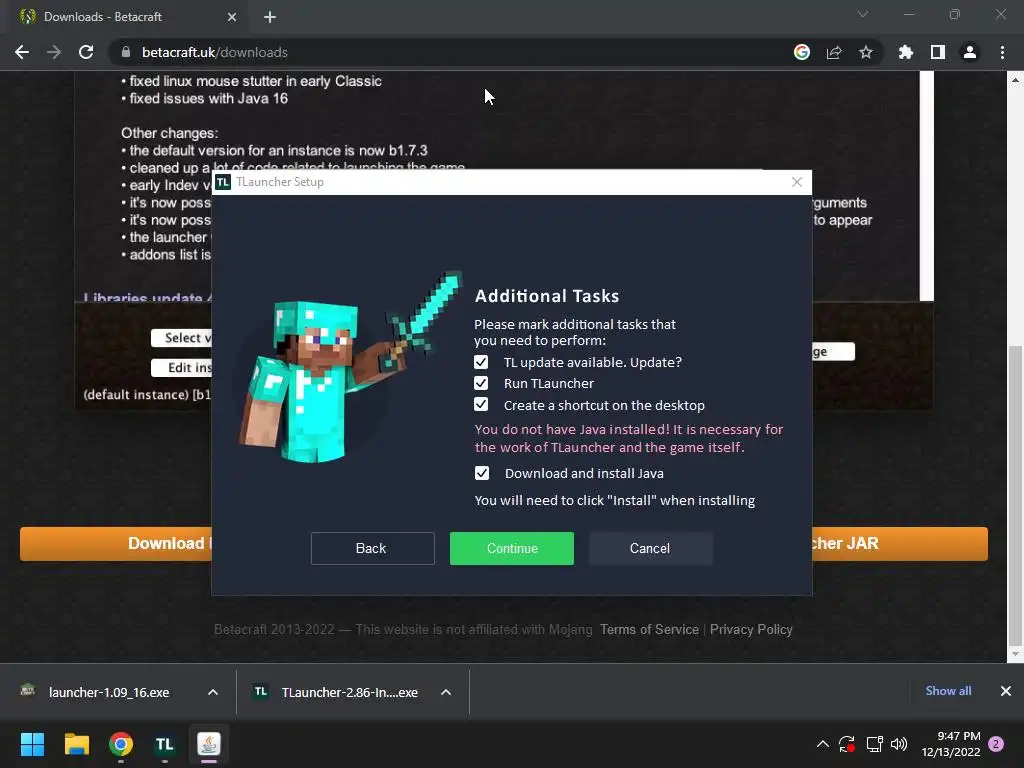Open the Windows Start menu

32,744
